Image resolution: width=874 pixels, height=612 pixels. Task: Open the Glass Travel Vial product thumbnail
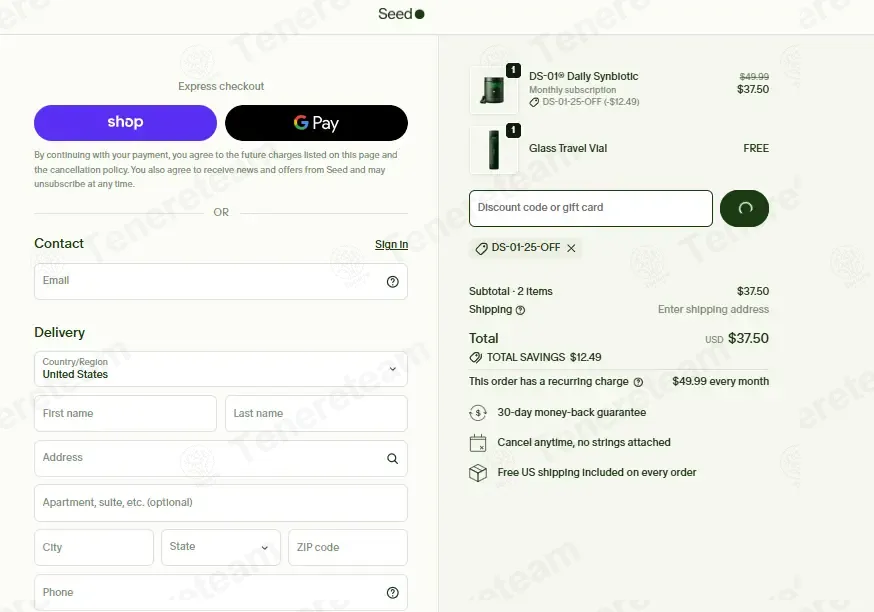coord(494,149)
